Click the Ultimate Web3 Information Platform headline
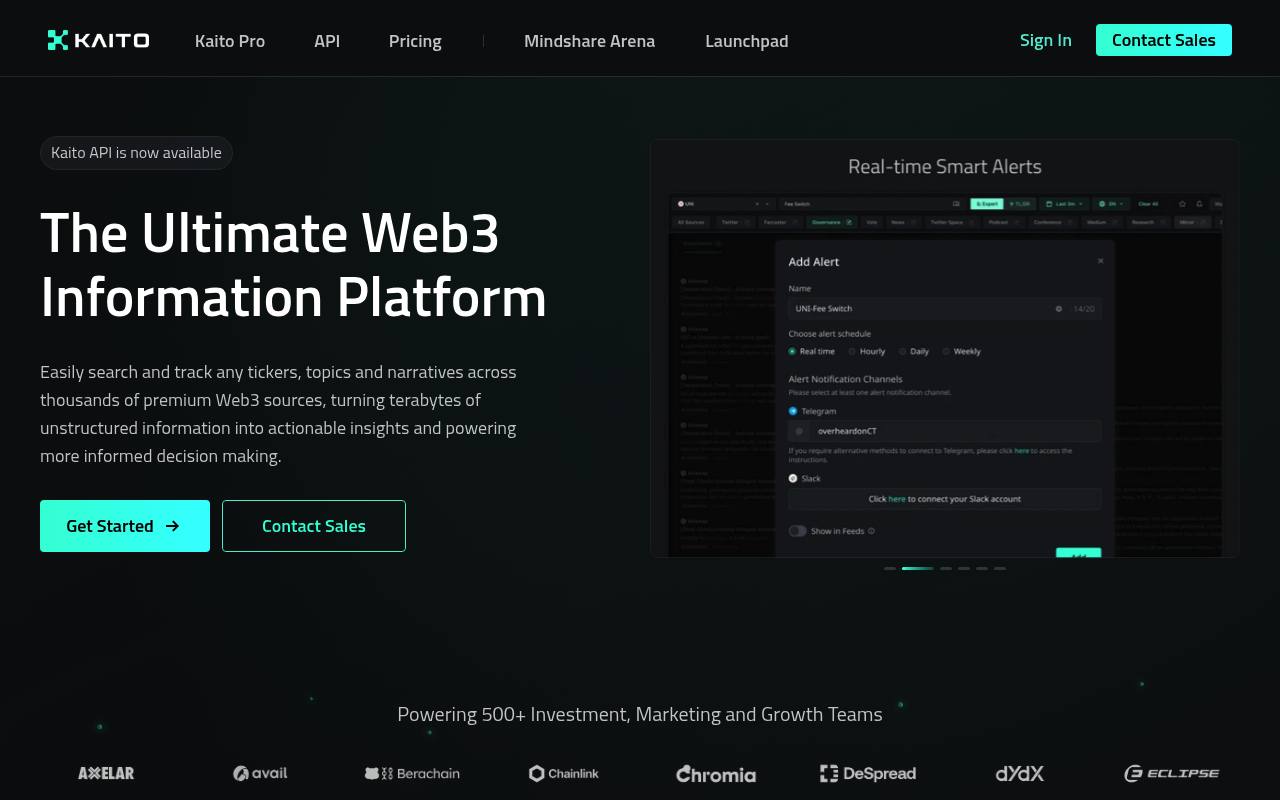Image resolution: width=1280 pixels, height=800 pixels. click(293, 265)
